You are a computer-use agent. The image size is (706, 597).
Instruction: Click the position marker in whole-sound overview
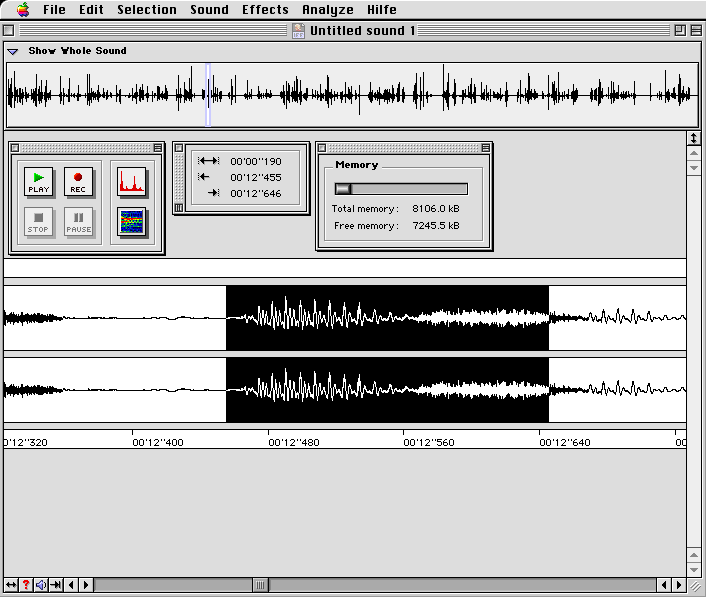pos(208,95)
